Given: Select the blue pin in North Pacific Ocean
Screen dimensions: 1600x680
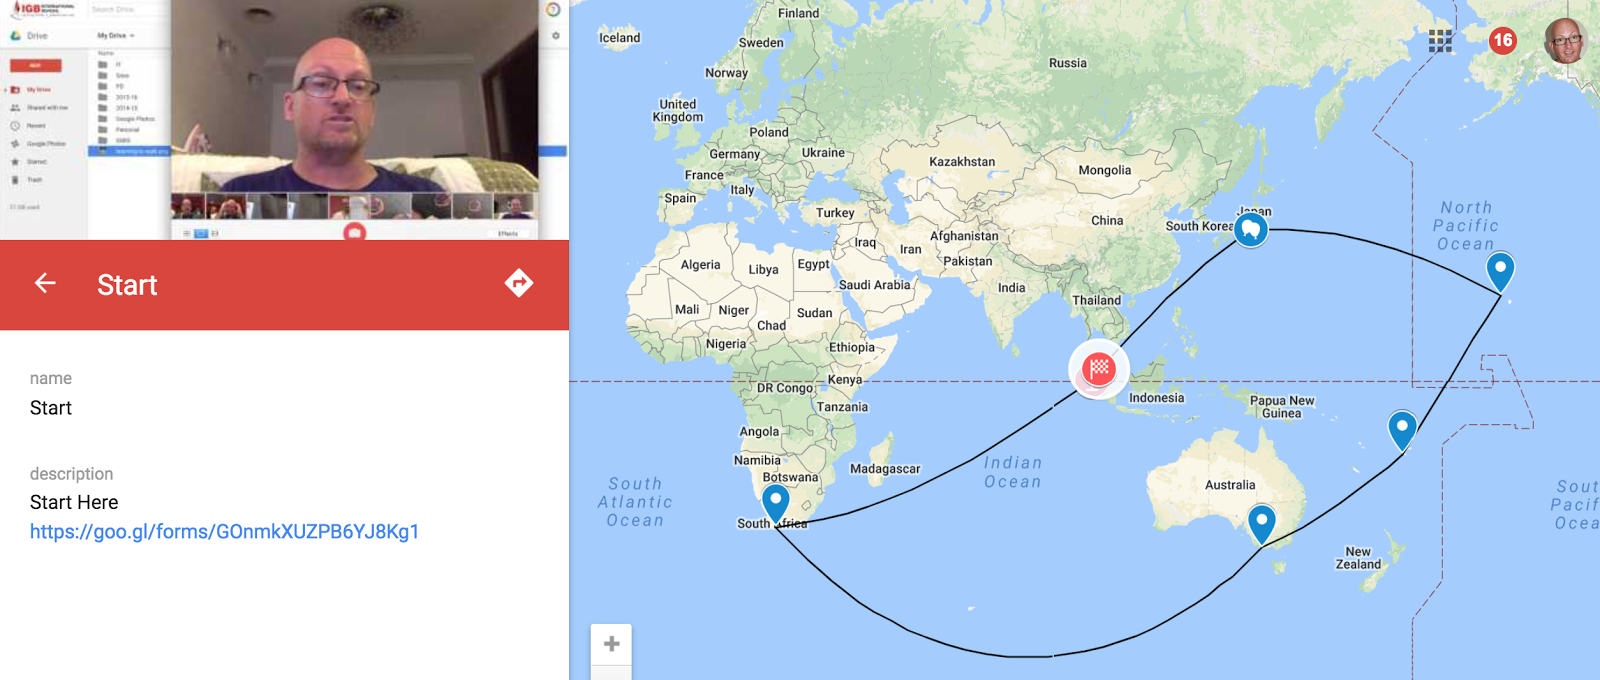Looking at the screenshot, I should coord(1500,272).
